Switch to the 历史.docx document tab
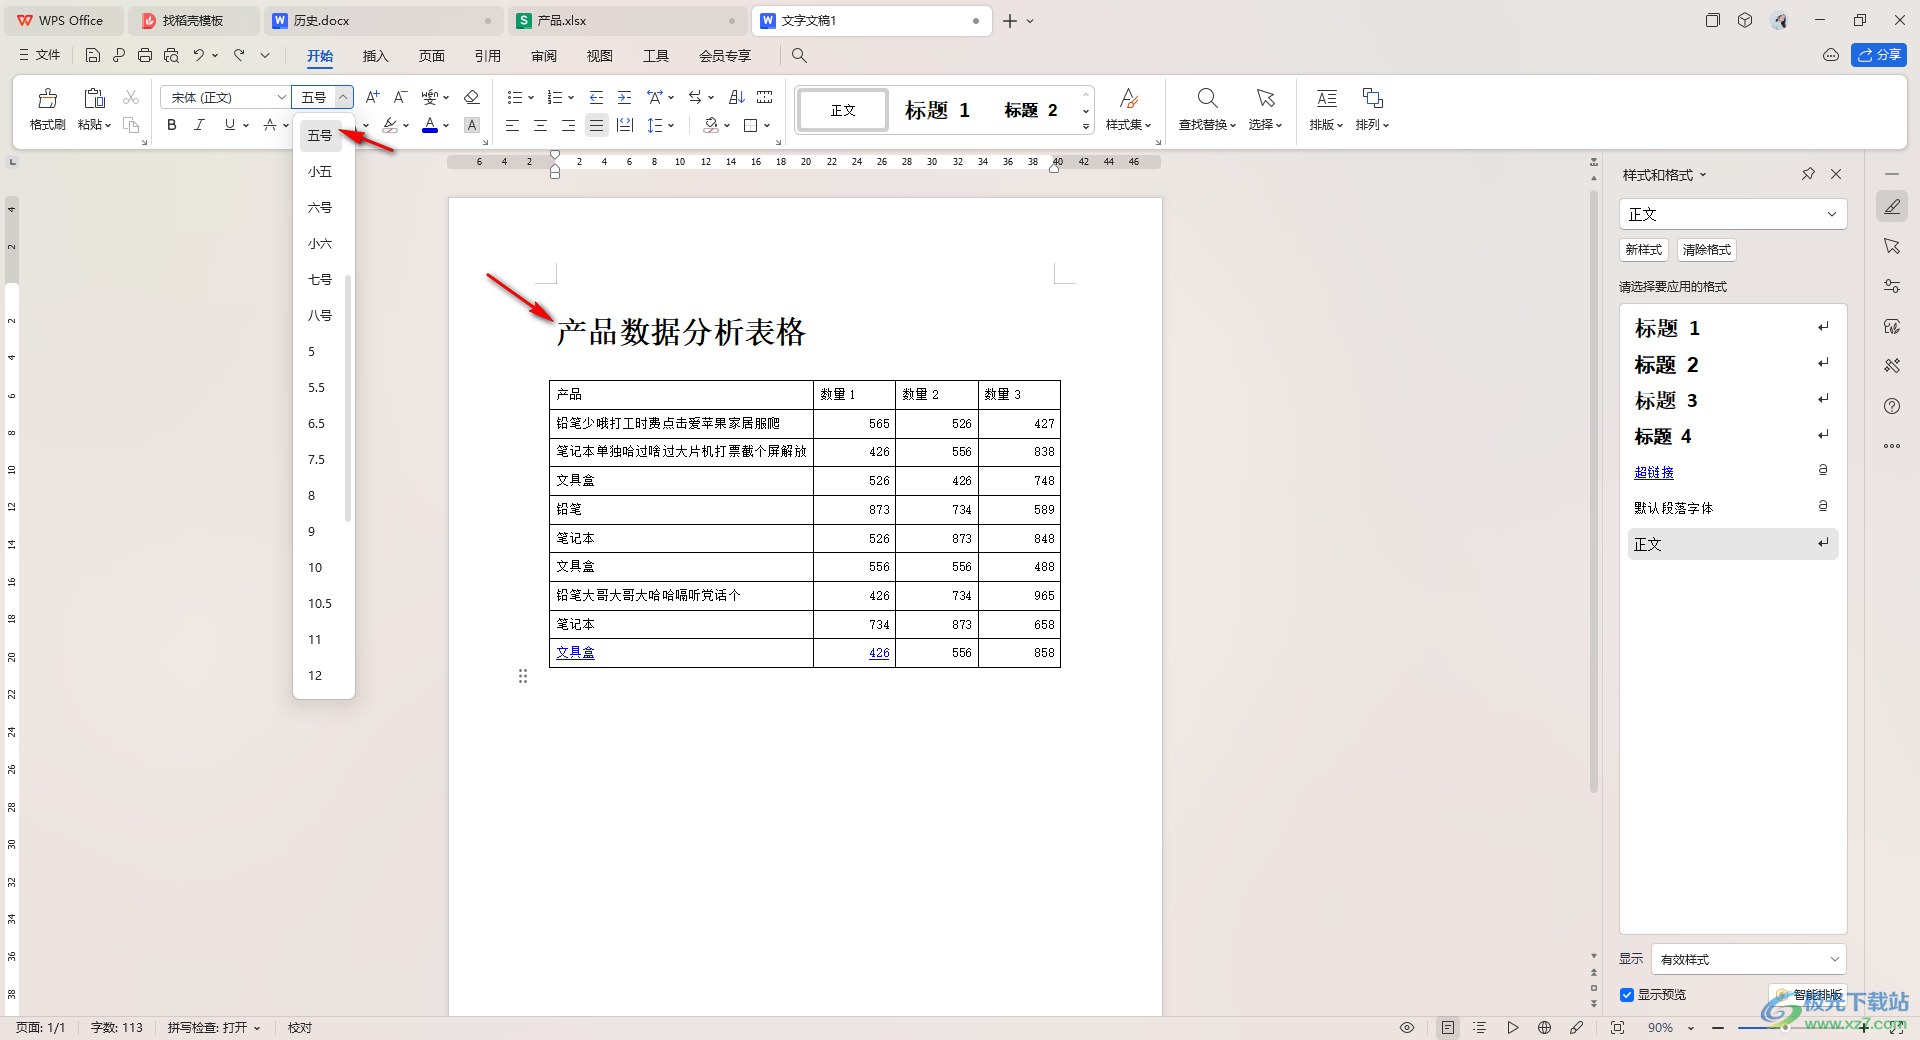Image resolution: width=1920 pixels, height=1040 pixels. click(384, 20)
